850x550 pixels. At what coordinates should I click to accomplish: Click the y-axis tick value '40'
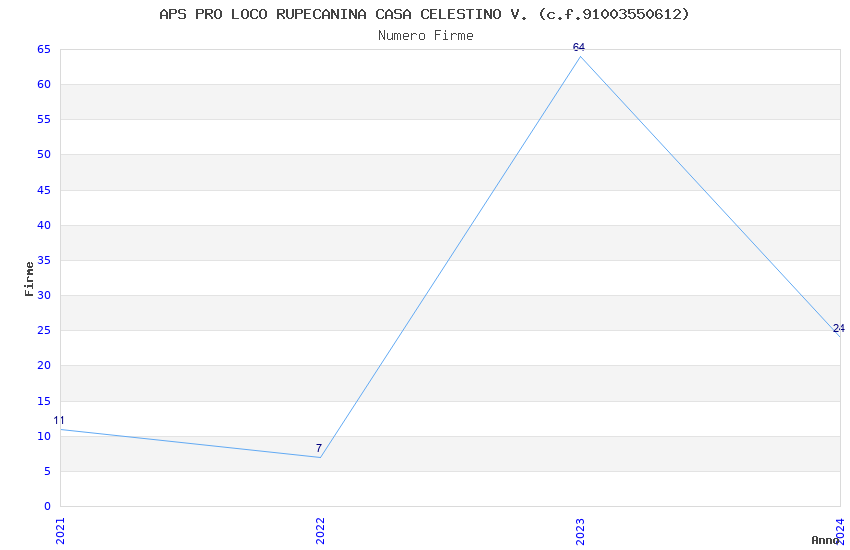44,225
